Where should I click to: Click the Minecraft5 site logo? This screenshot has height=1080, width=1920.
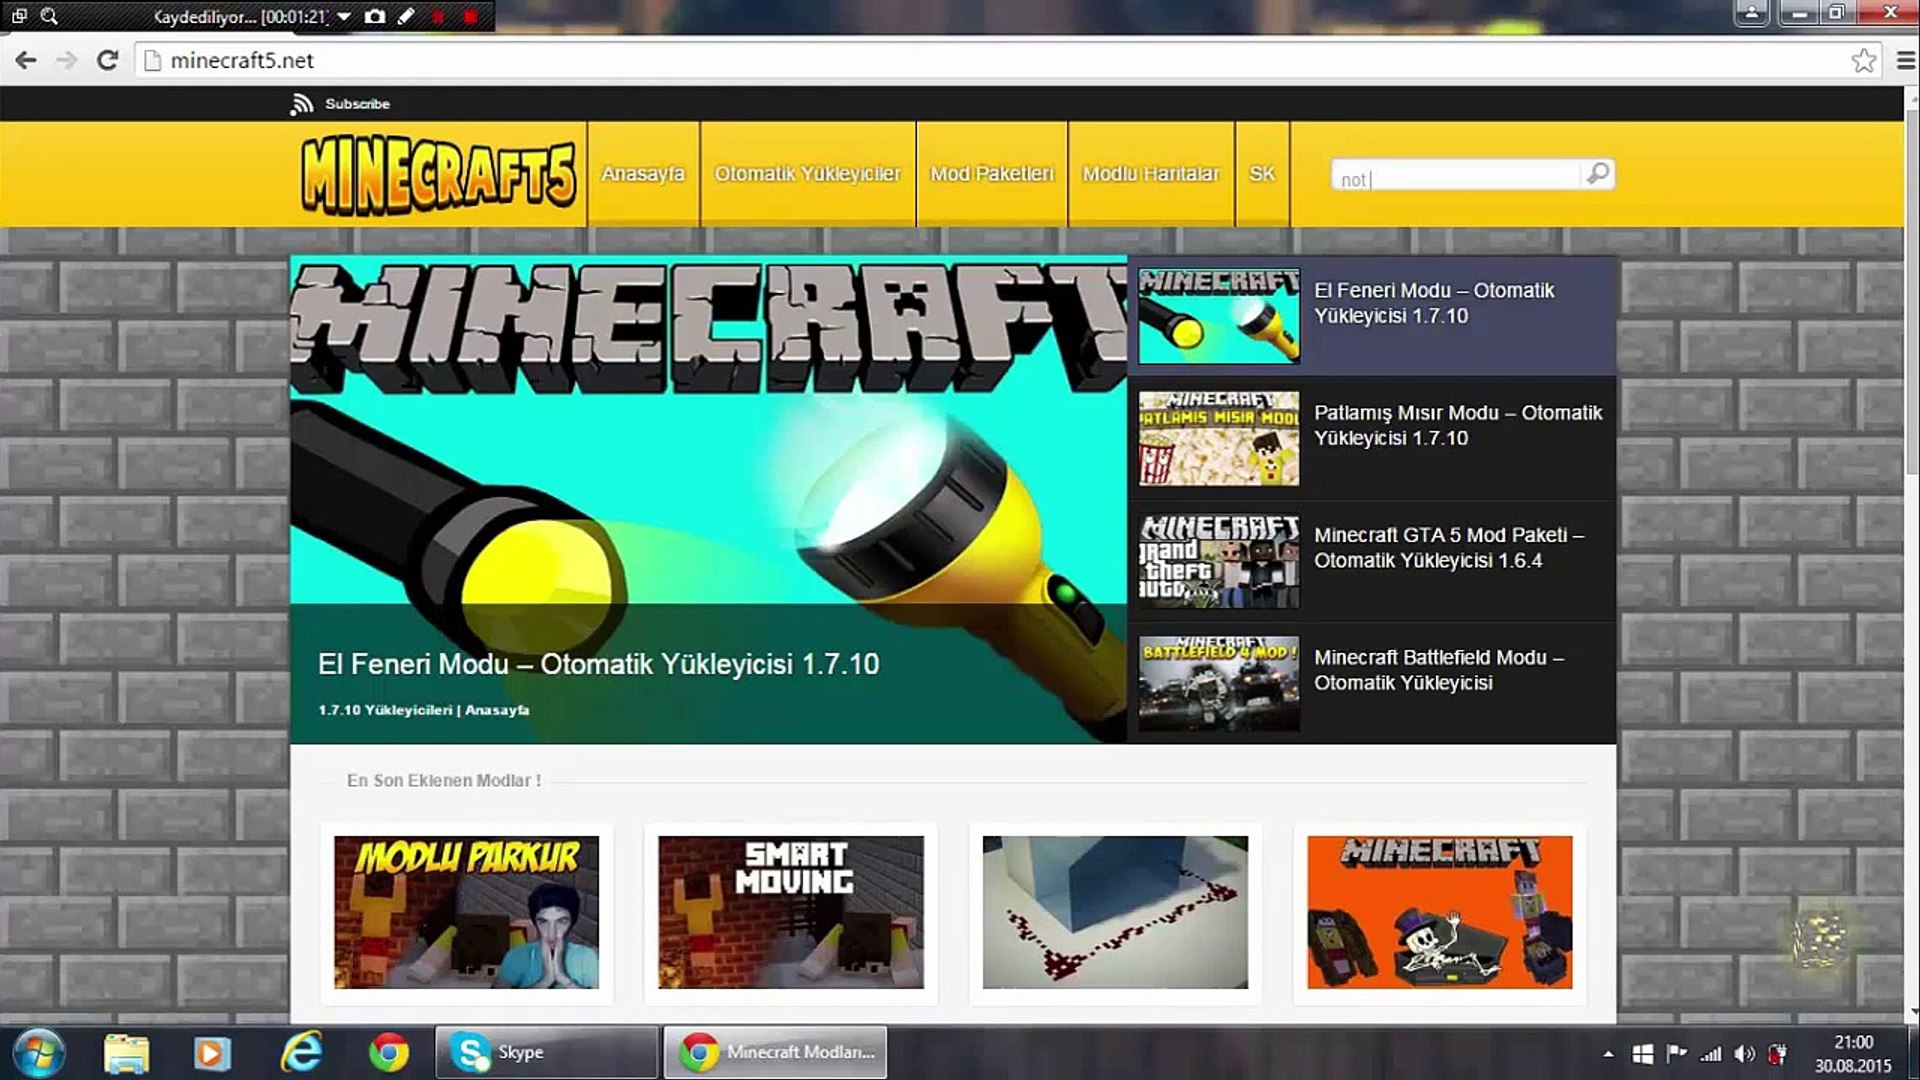(x=439, y=176)
